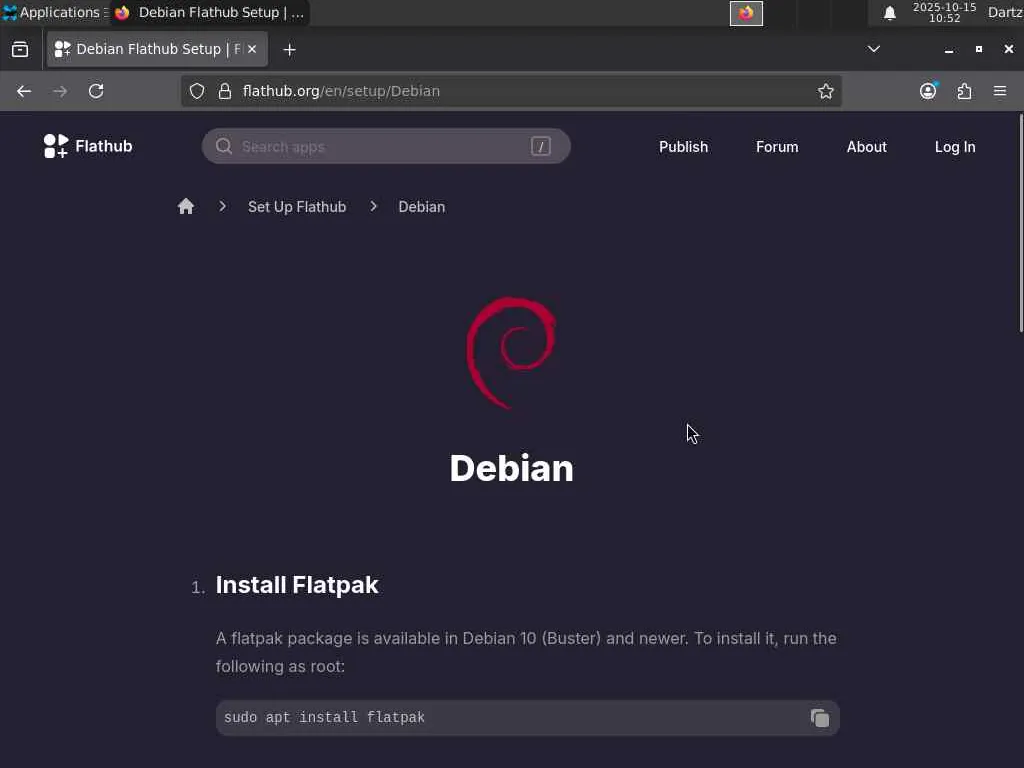
Task: Click the panel clock showing 10:52
Action: [x=944, y=12]
